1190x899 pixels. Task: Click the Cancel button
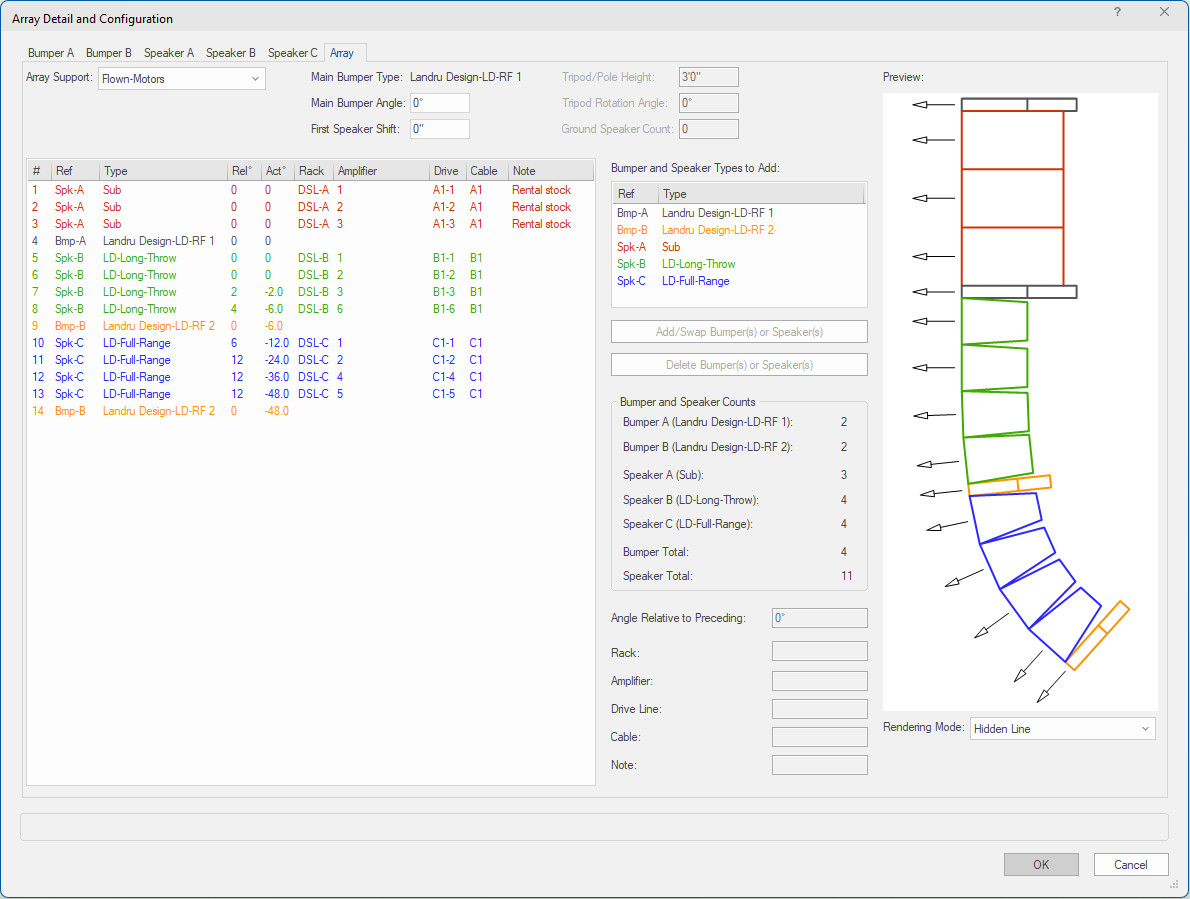(x=1131, y=865)
